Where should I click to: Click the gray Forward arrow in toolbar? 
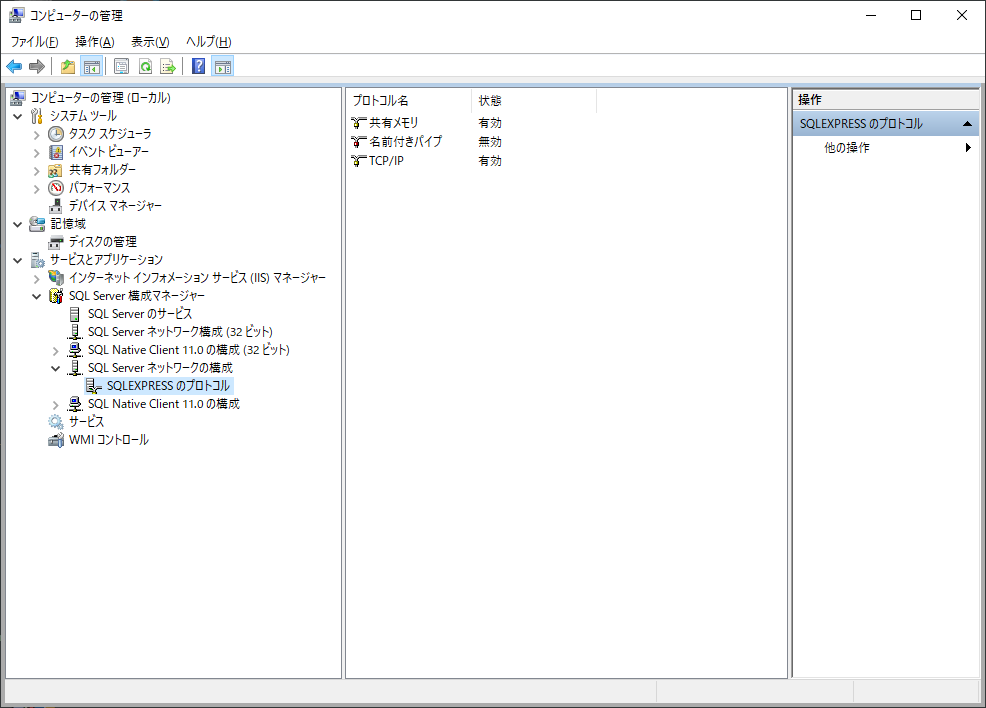[x=37, y=66]
